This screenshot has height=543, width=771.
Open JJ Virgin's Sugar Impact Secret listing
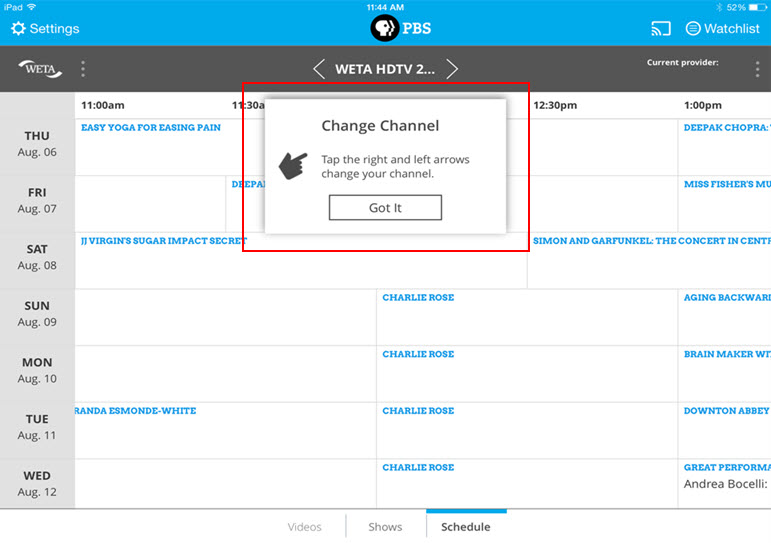(164, 241)
